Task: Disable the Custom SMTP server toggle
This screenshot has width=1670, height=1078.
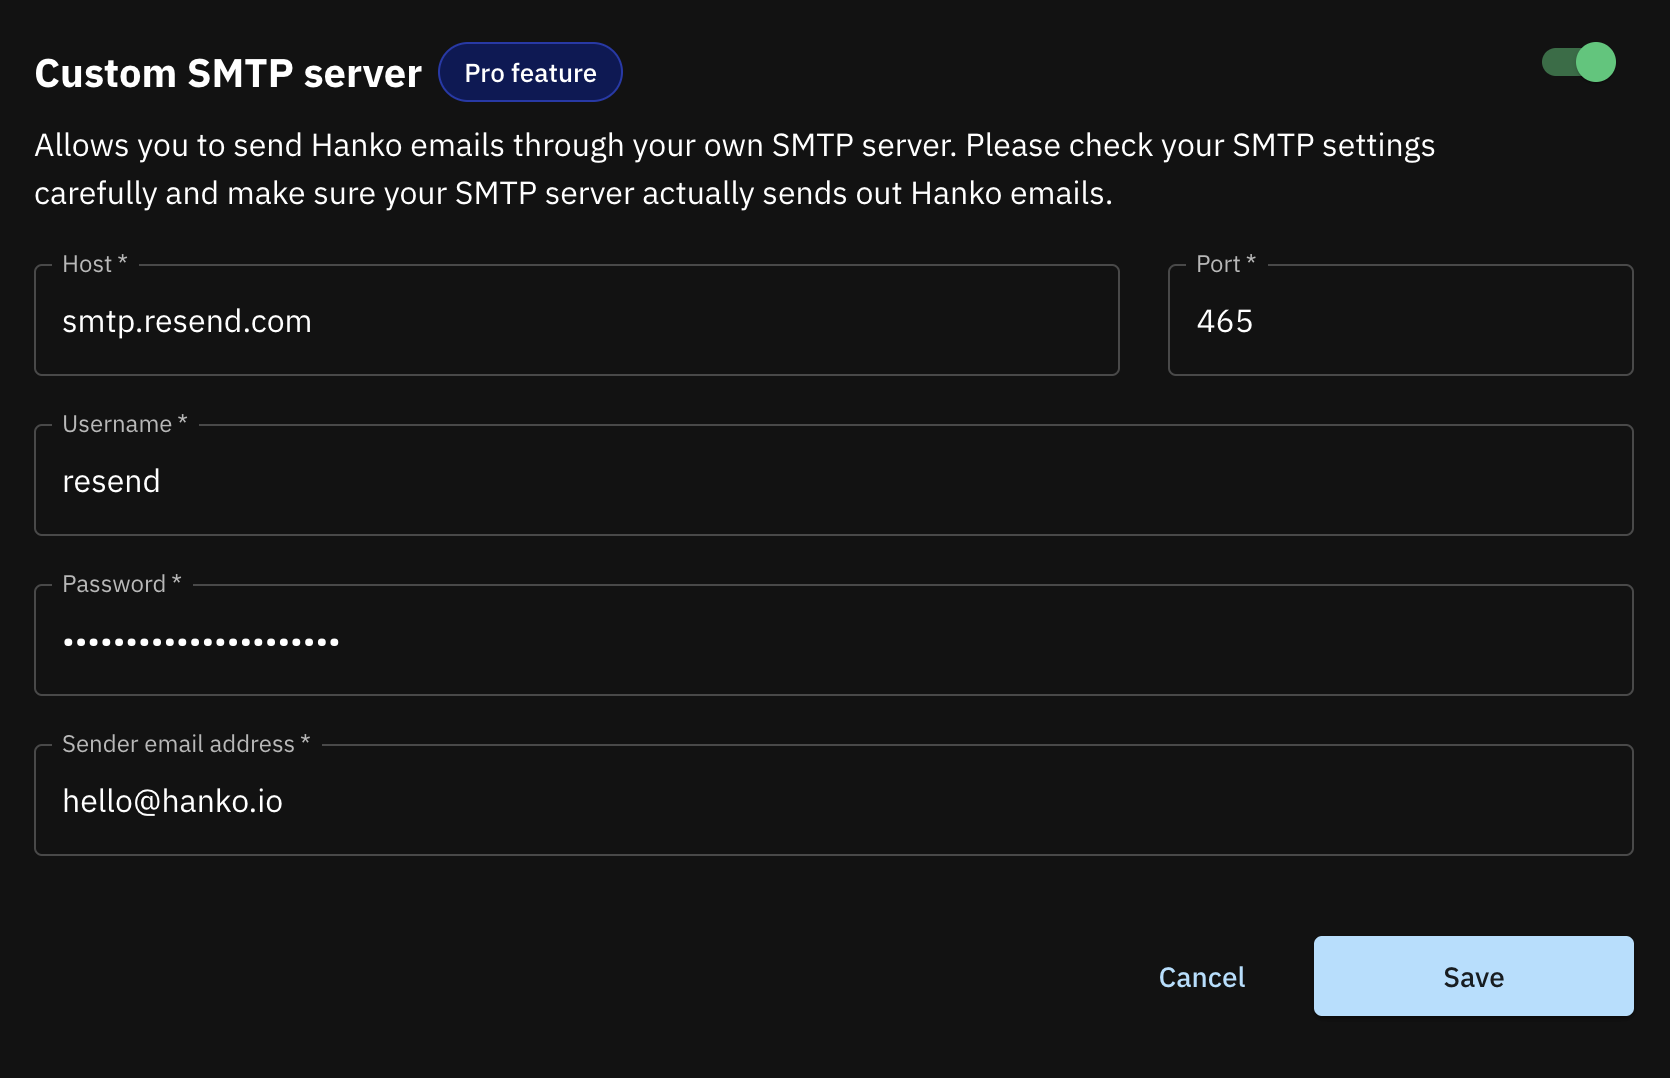Action: click(x=1578, y=62)
